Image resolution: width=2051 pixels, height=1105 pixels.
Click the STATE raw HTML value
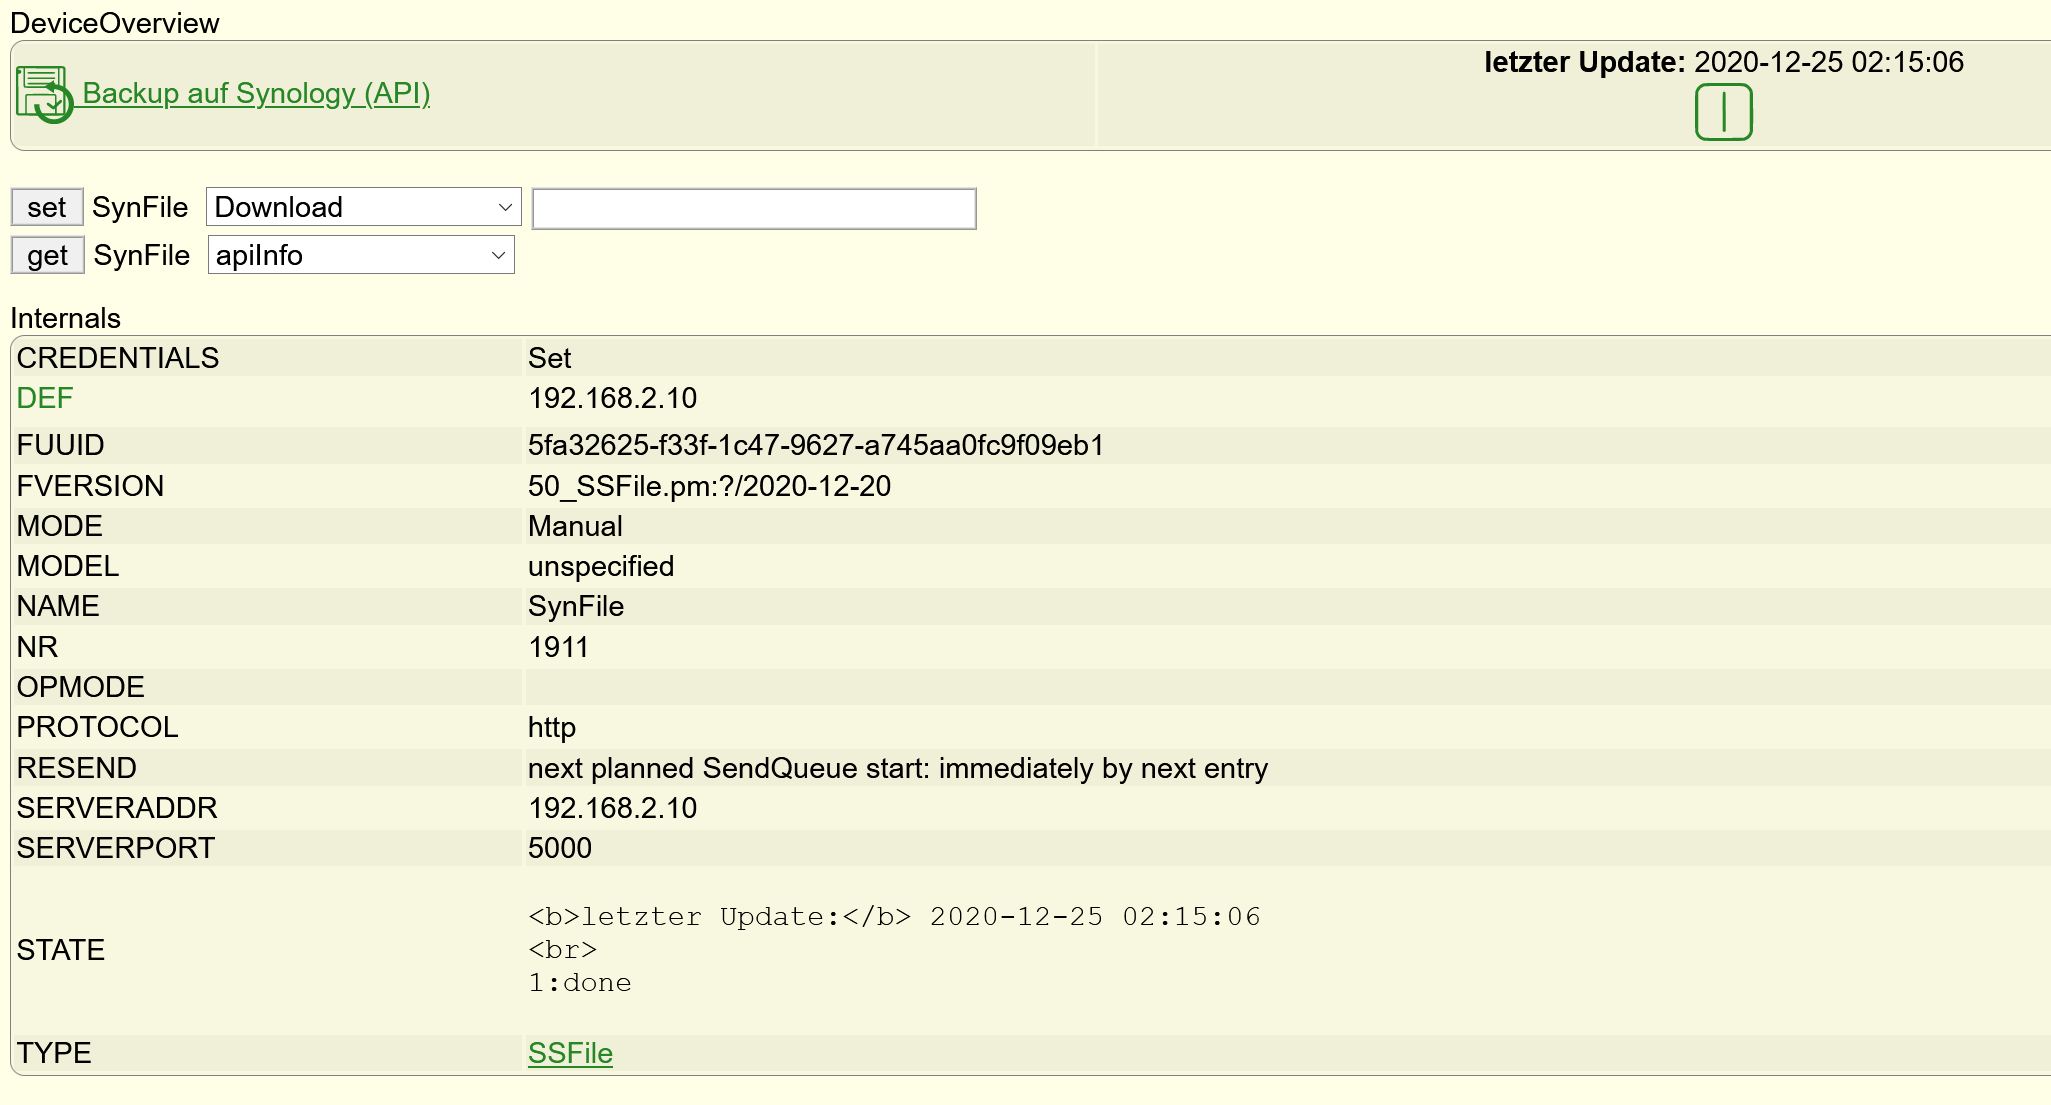coord(894,950)
